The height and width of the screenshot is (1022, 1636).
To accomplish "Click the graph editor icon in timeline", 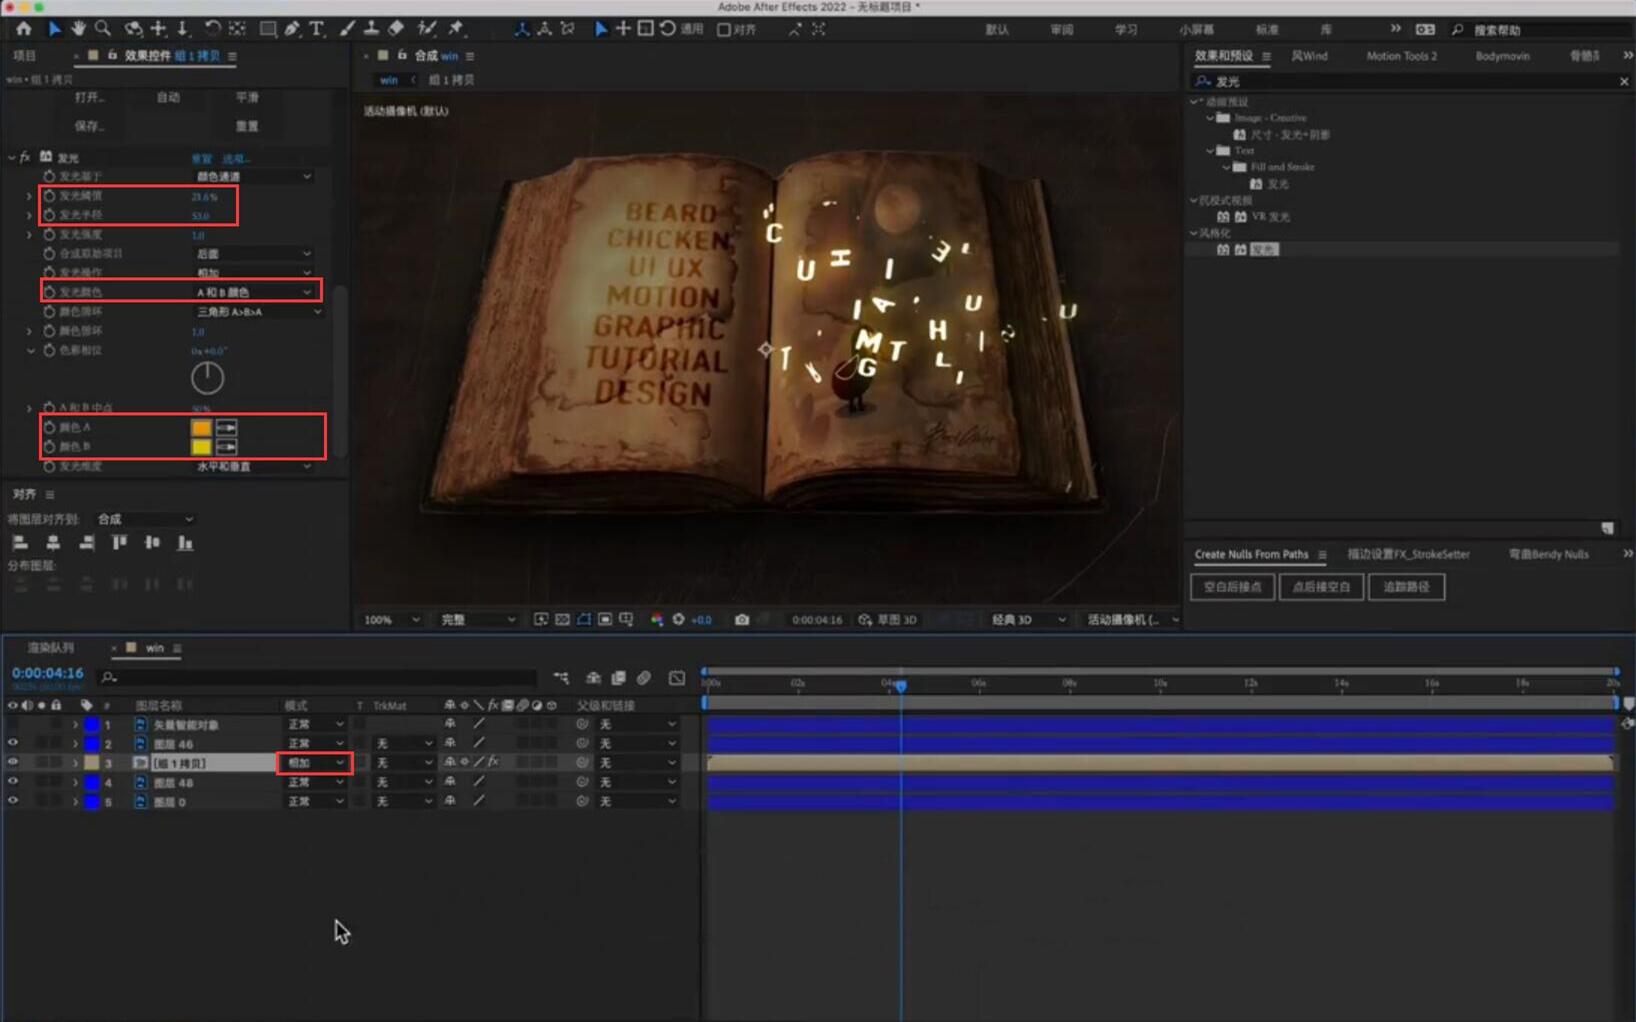I will pos(677,678).
